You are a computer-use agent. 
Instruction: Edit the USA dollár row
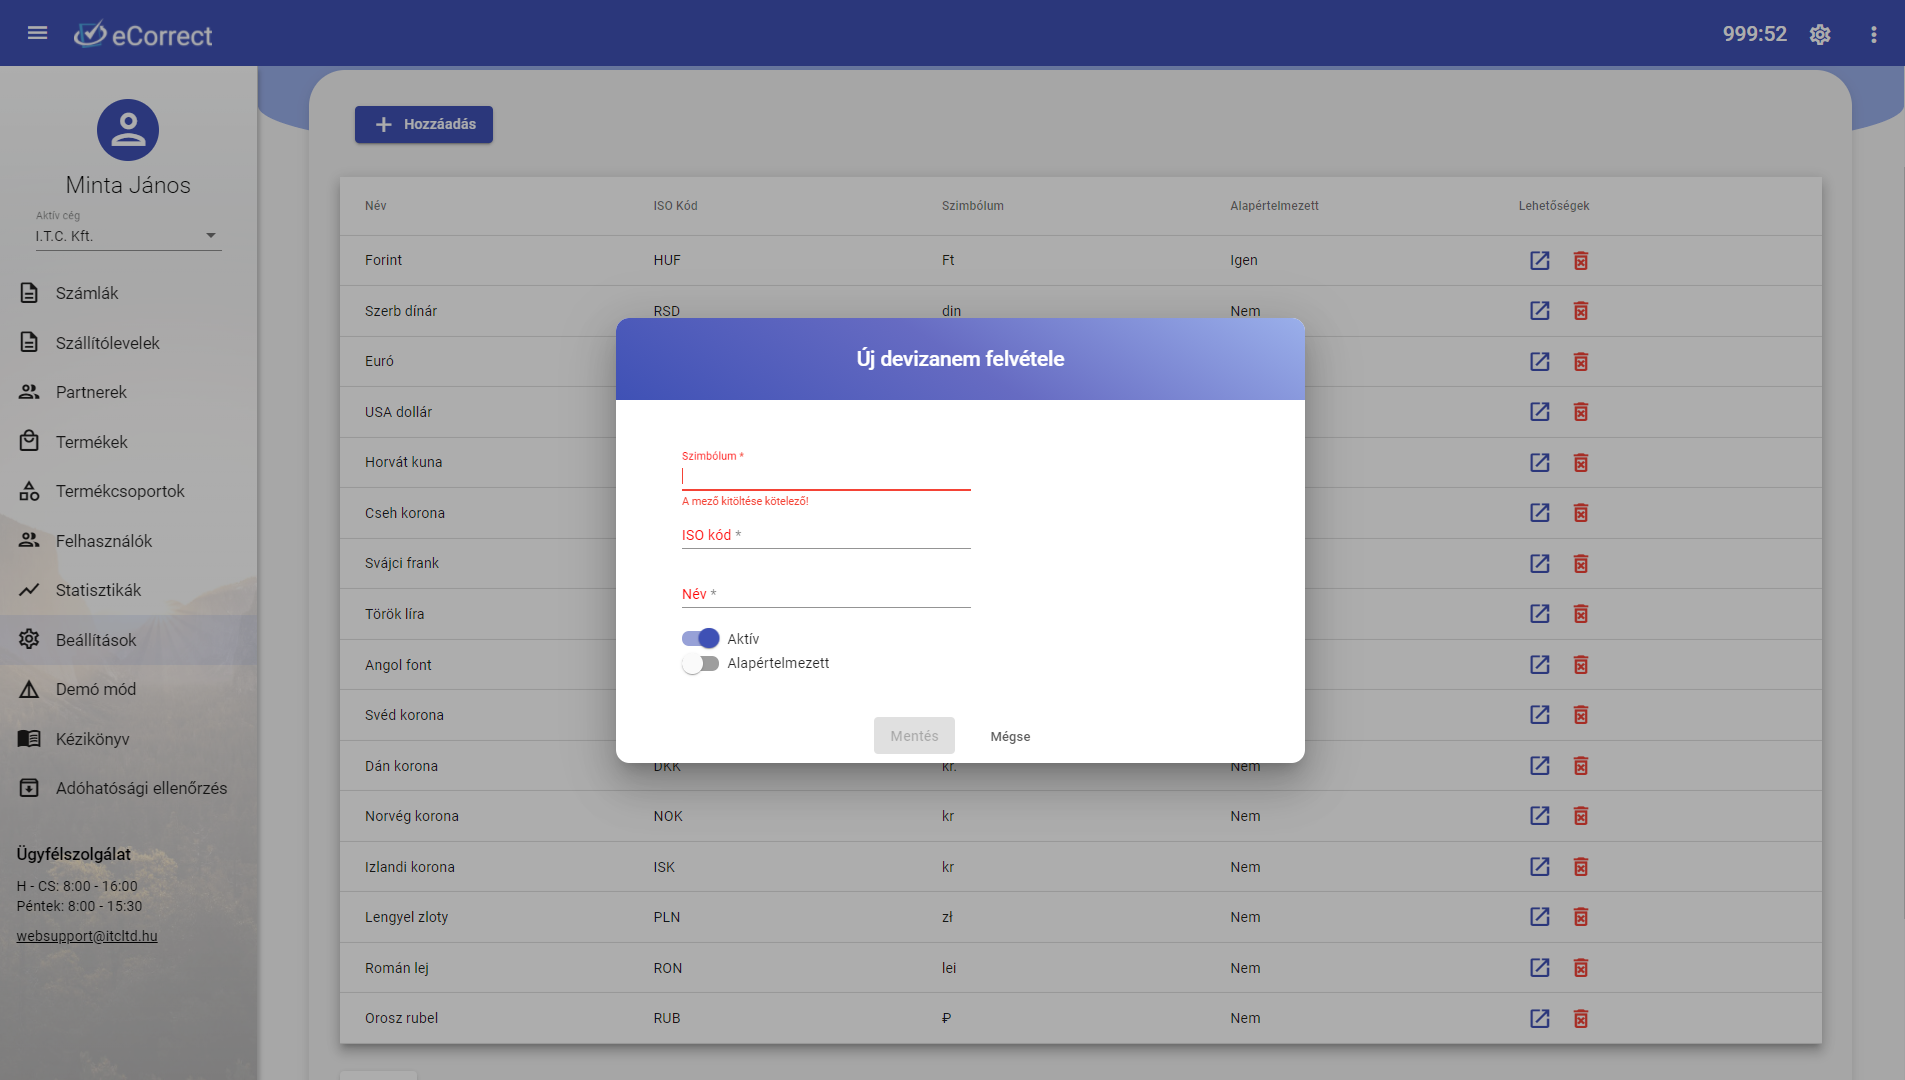(x=1540, y=412)
